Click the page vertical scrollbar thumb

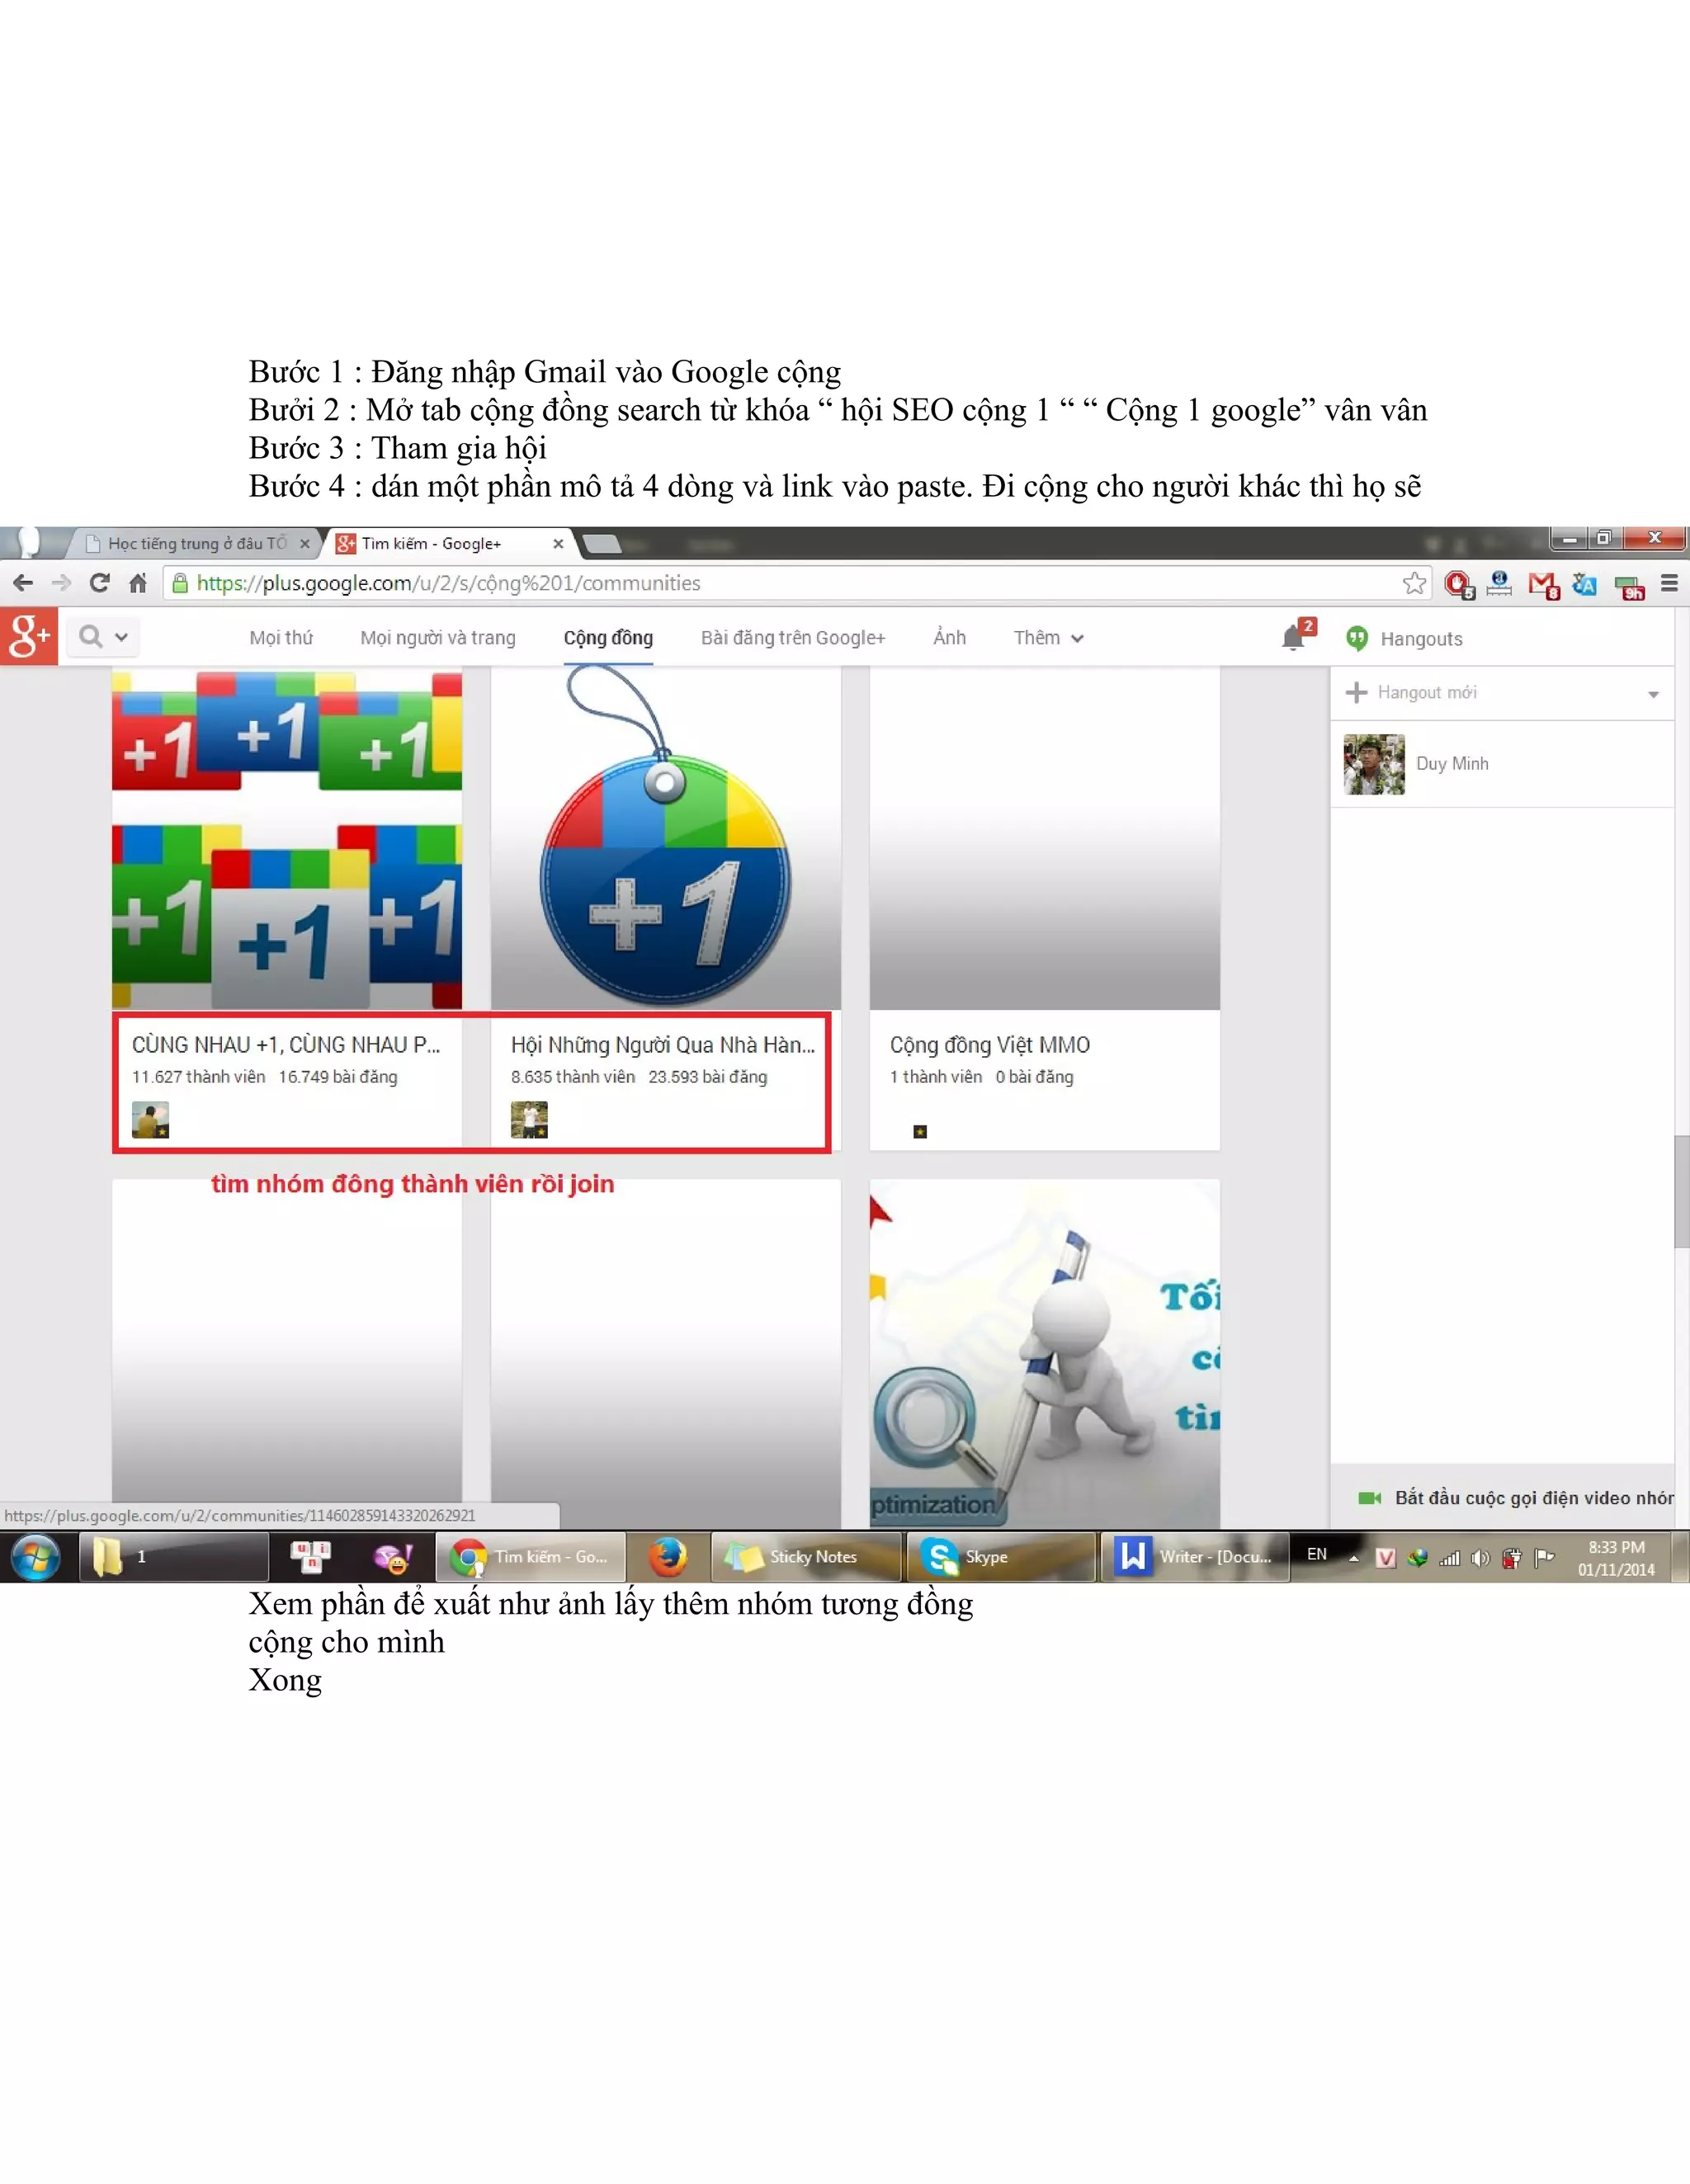(1681, 1191)
